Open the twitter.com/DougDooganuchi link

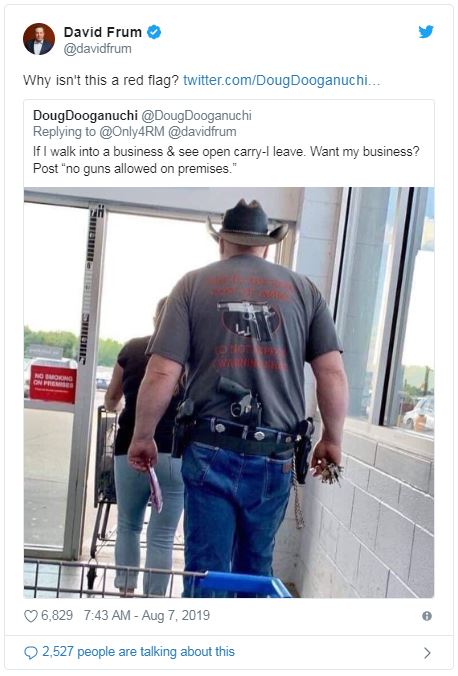tap(282, 80)
